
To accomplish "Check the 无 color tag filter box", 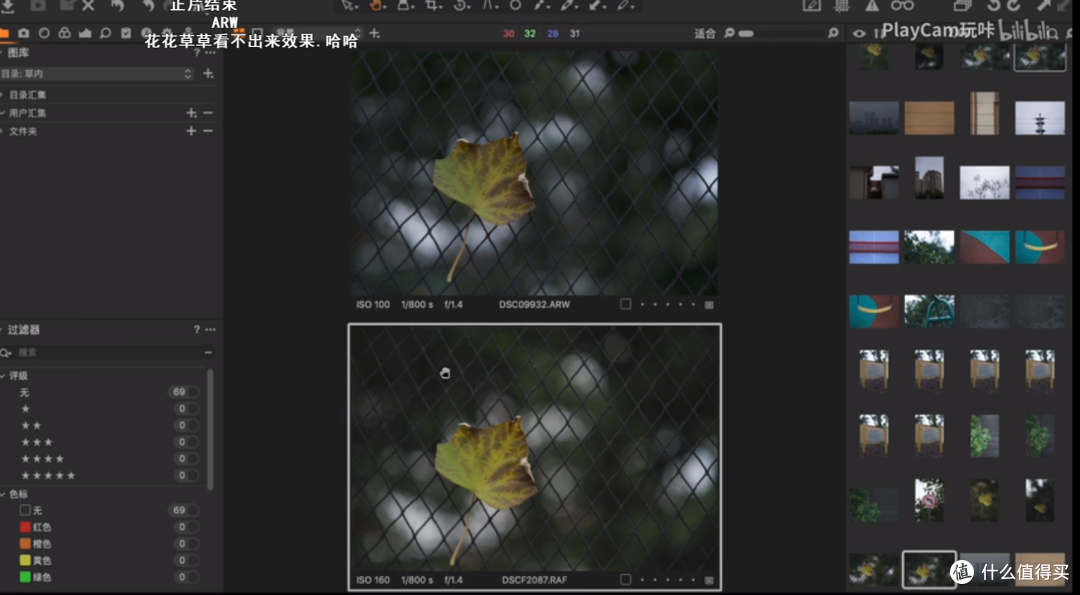I will click(25, 510).
